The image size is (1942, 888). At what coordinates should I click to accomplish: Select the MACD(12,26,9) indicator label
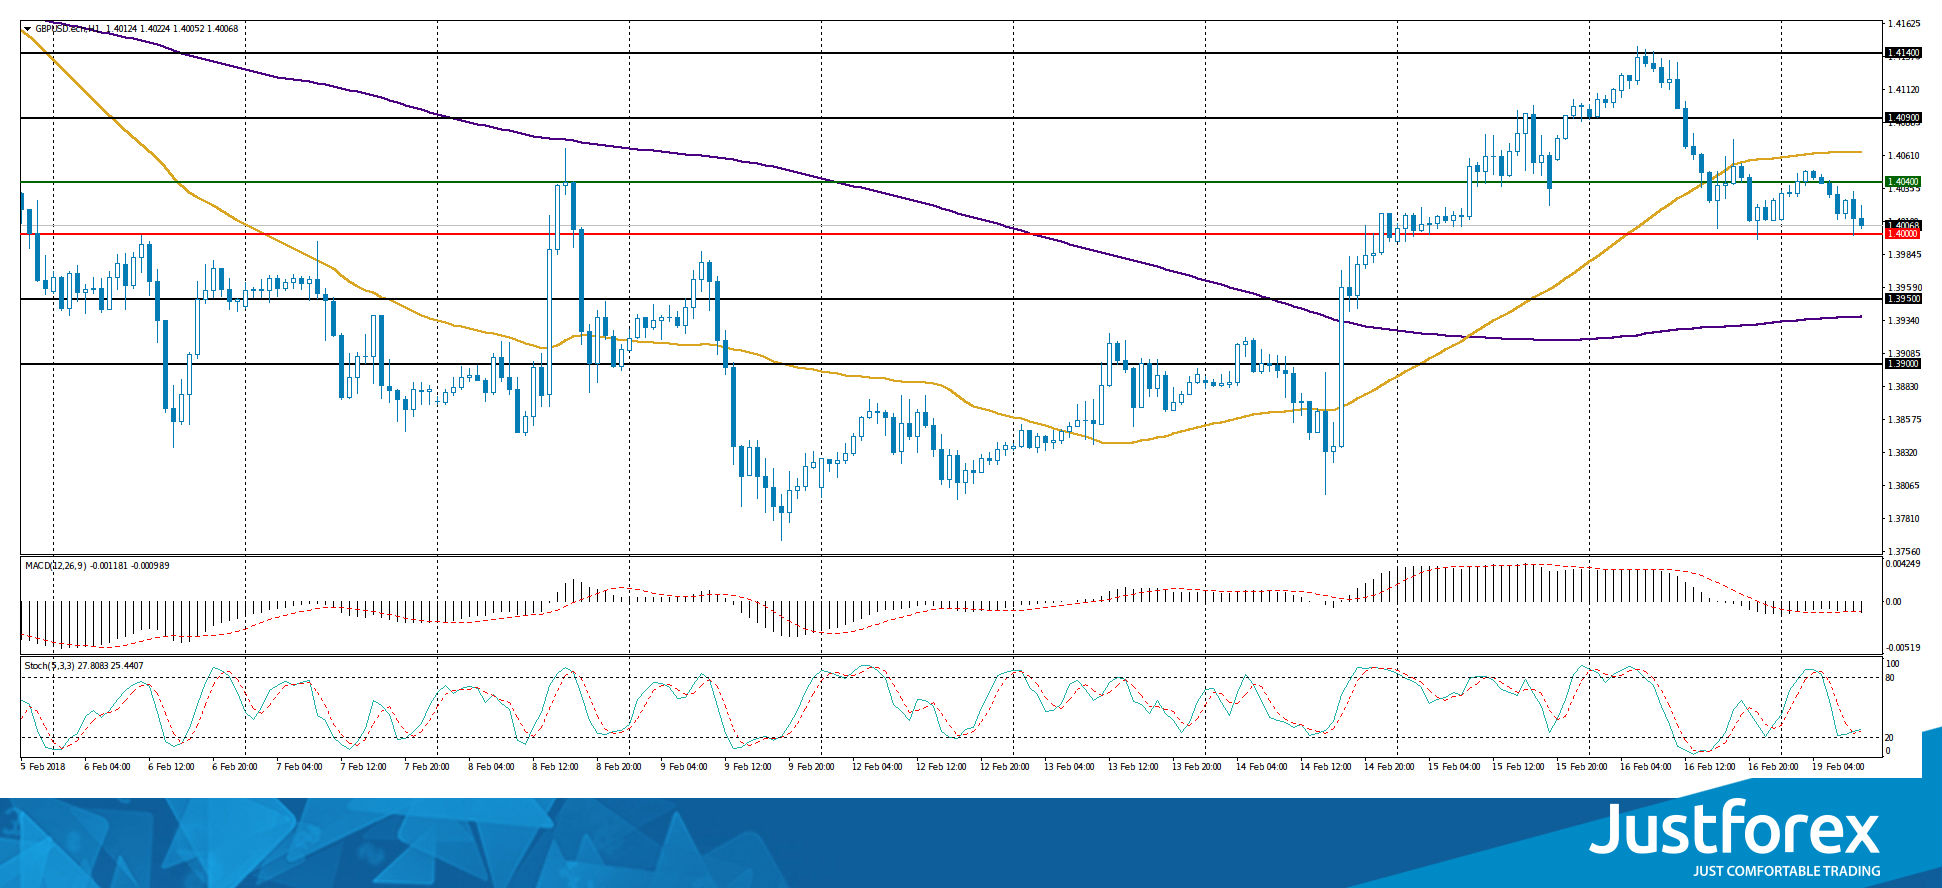pyautogui.click(x=56, y=566)
